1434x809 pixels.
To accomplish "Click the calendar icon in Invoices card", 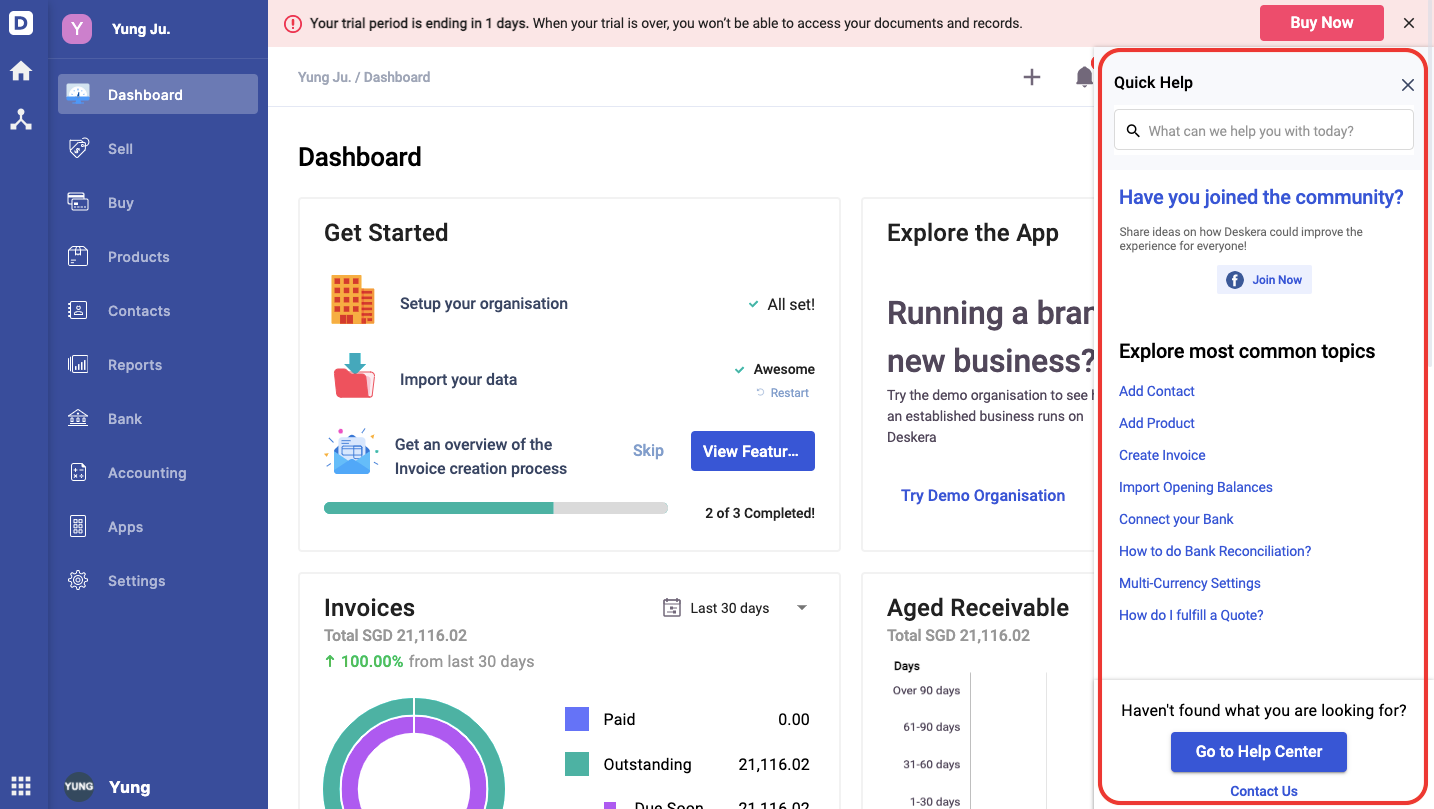I will [x=672, y=608].
